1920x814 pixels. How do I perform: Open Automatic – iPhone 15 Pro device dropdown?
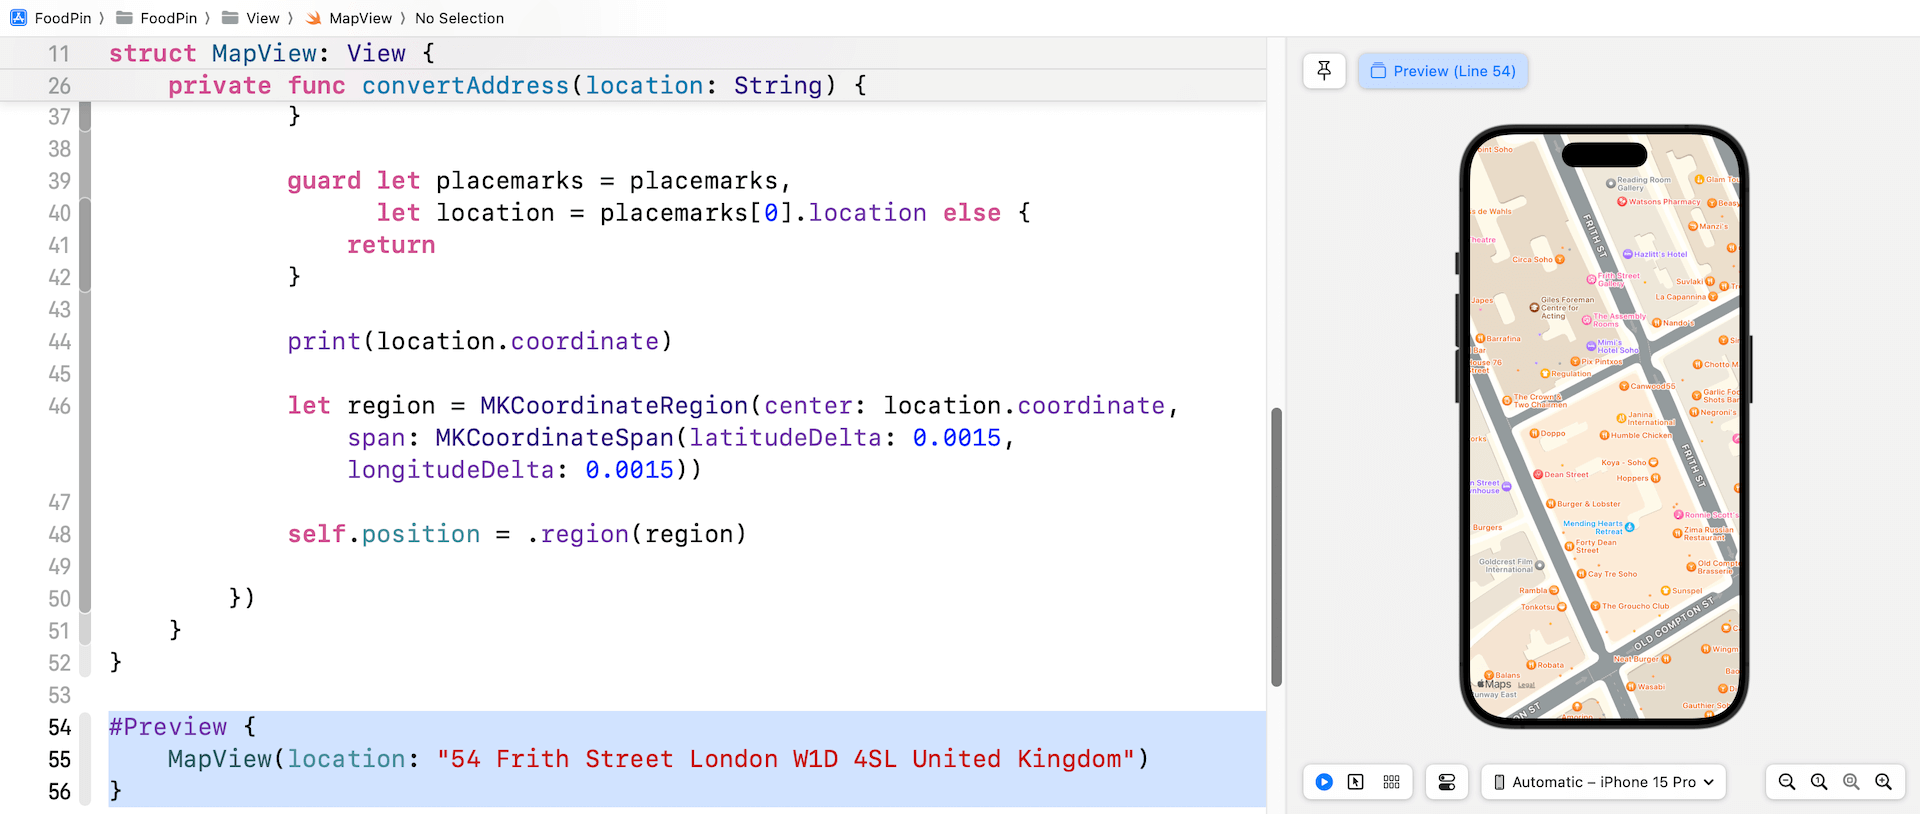(1603, 782)
